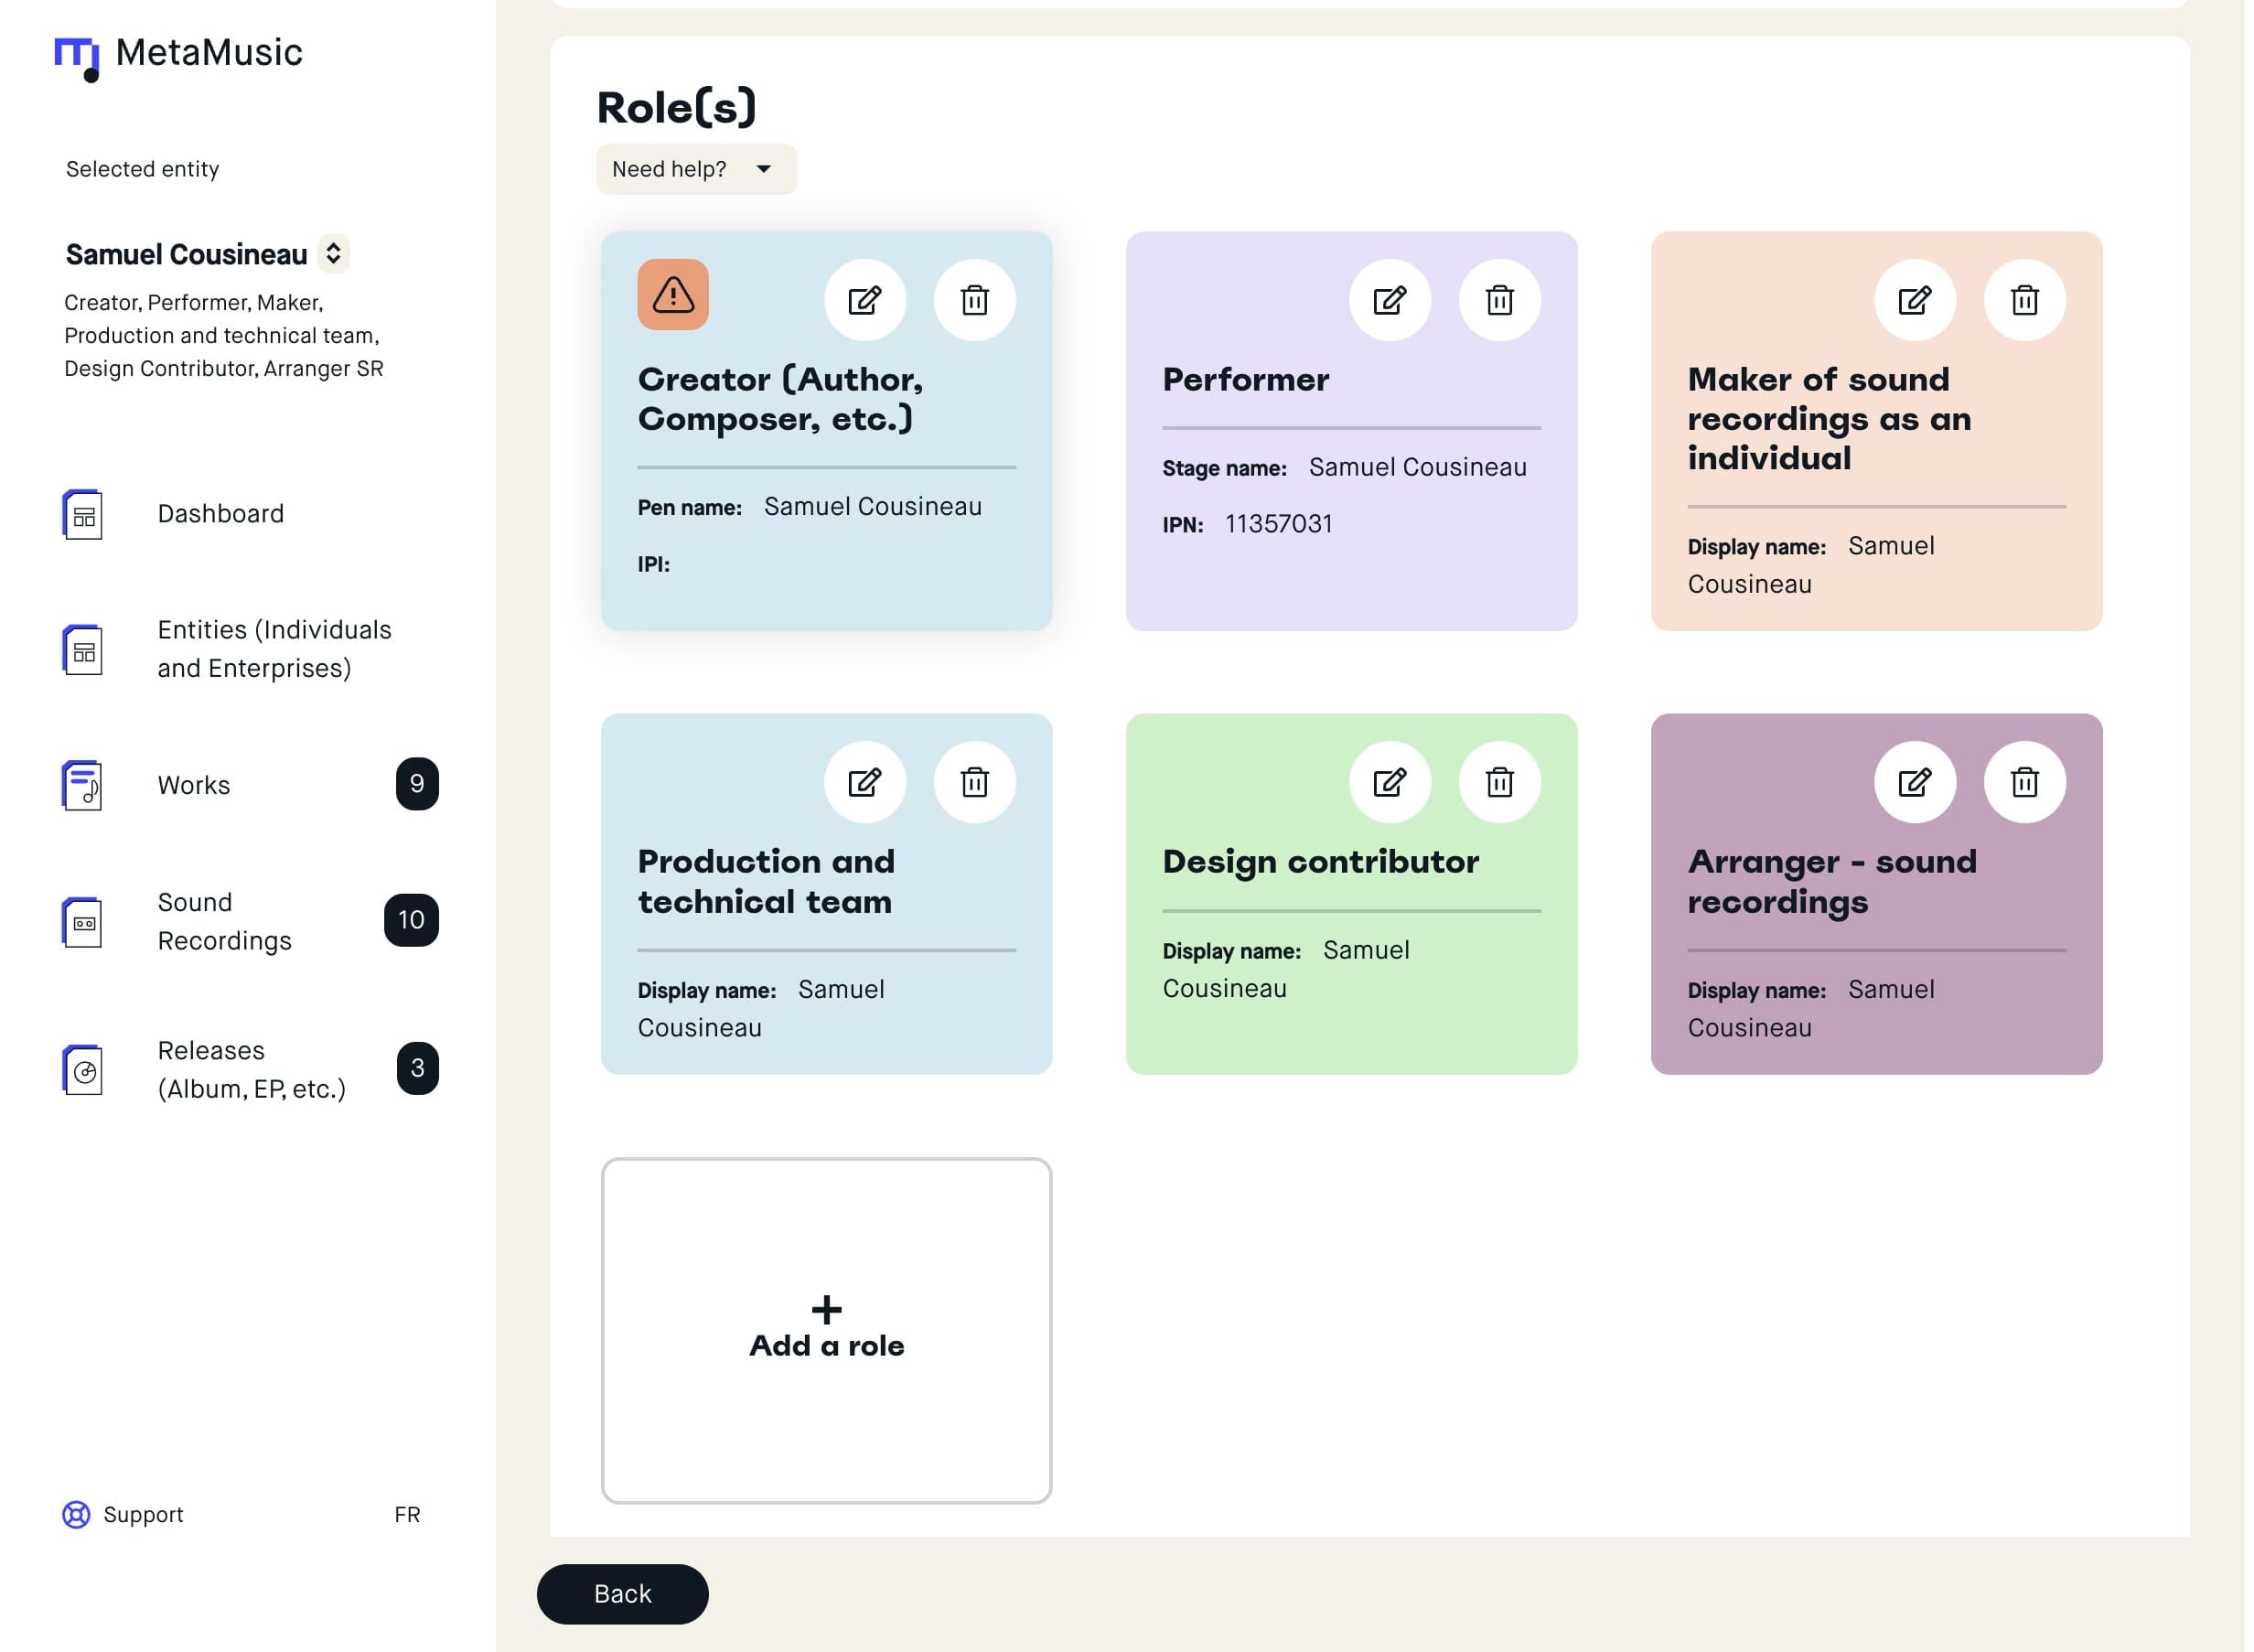2254x1652 pixels.
Task: Expand the Need help? dropdown
Action: pyautogui.click(x=696, y=169)
